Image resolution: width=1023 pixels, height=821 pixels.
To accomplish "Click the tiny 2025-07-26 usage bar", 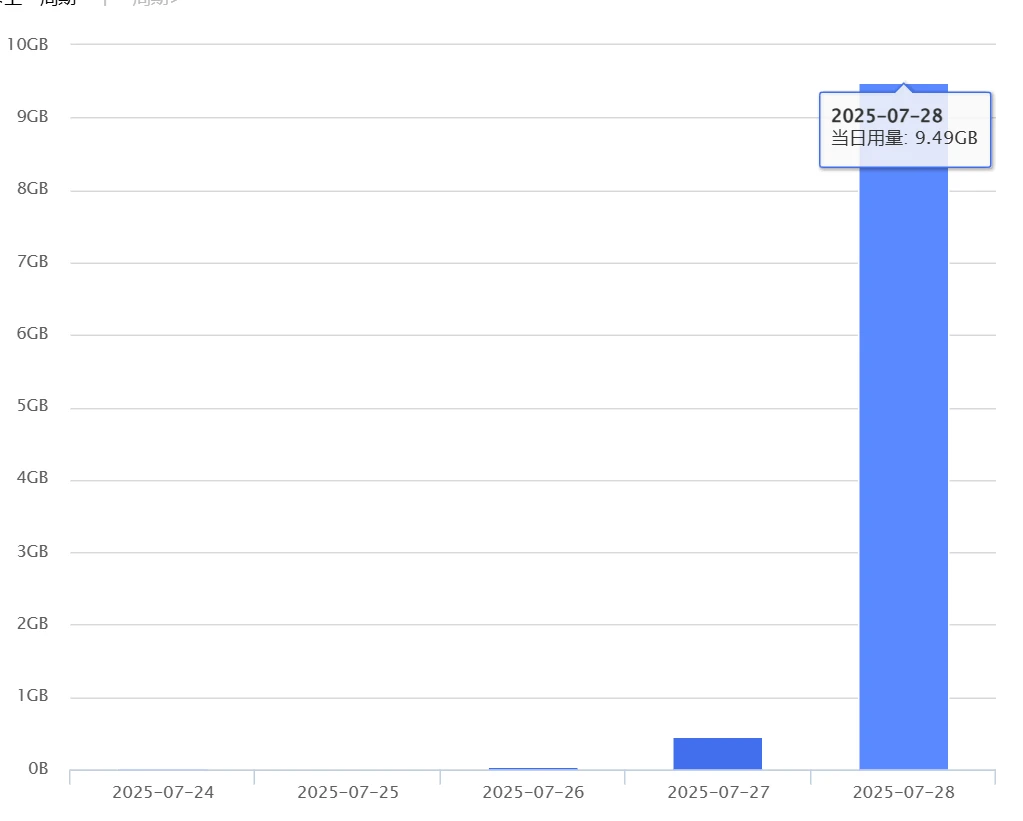I will tap(532, 768).
